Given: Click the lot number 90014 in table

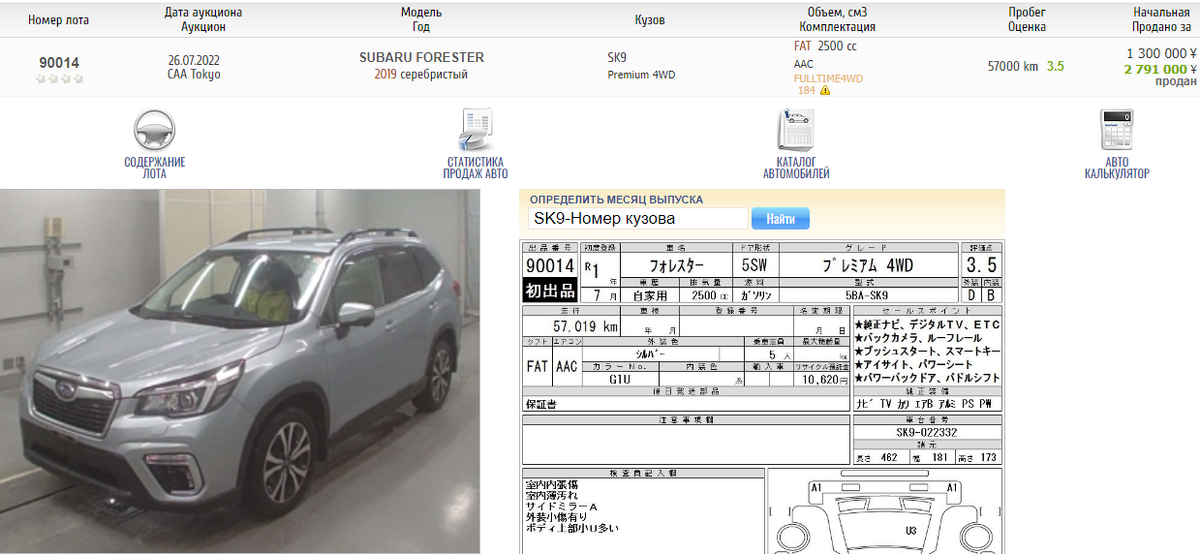Looking at the screenshot, I should tap(59, 62).
